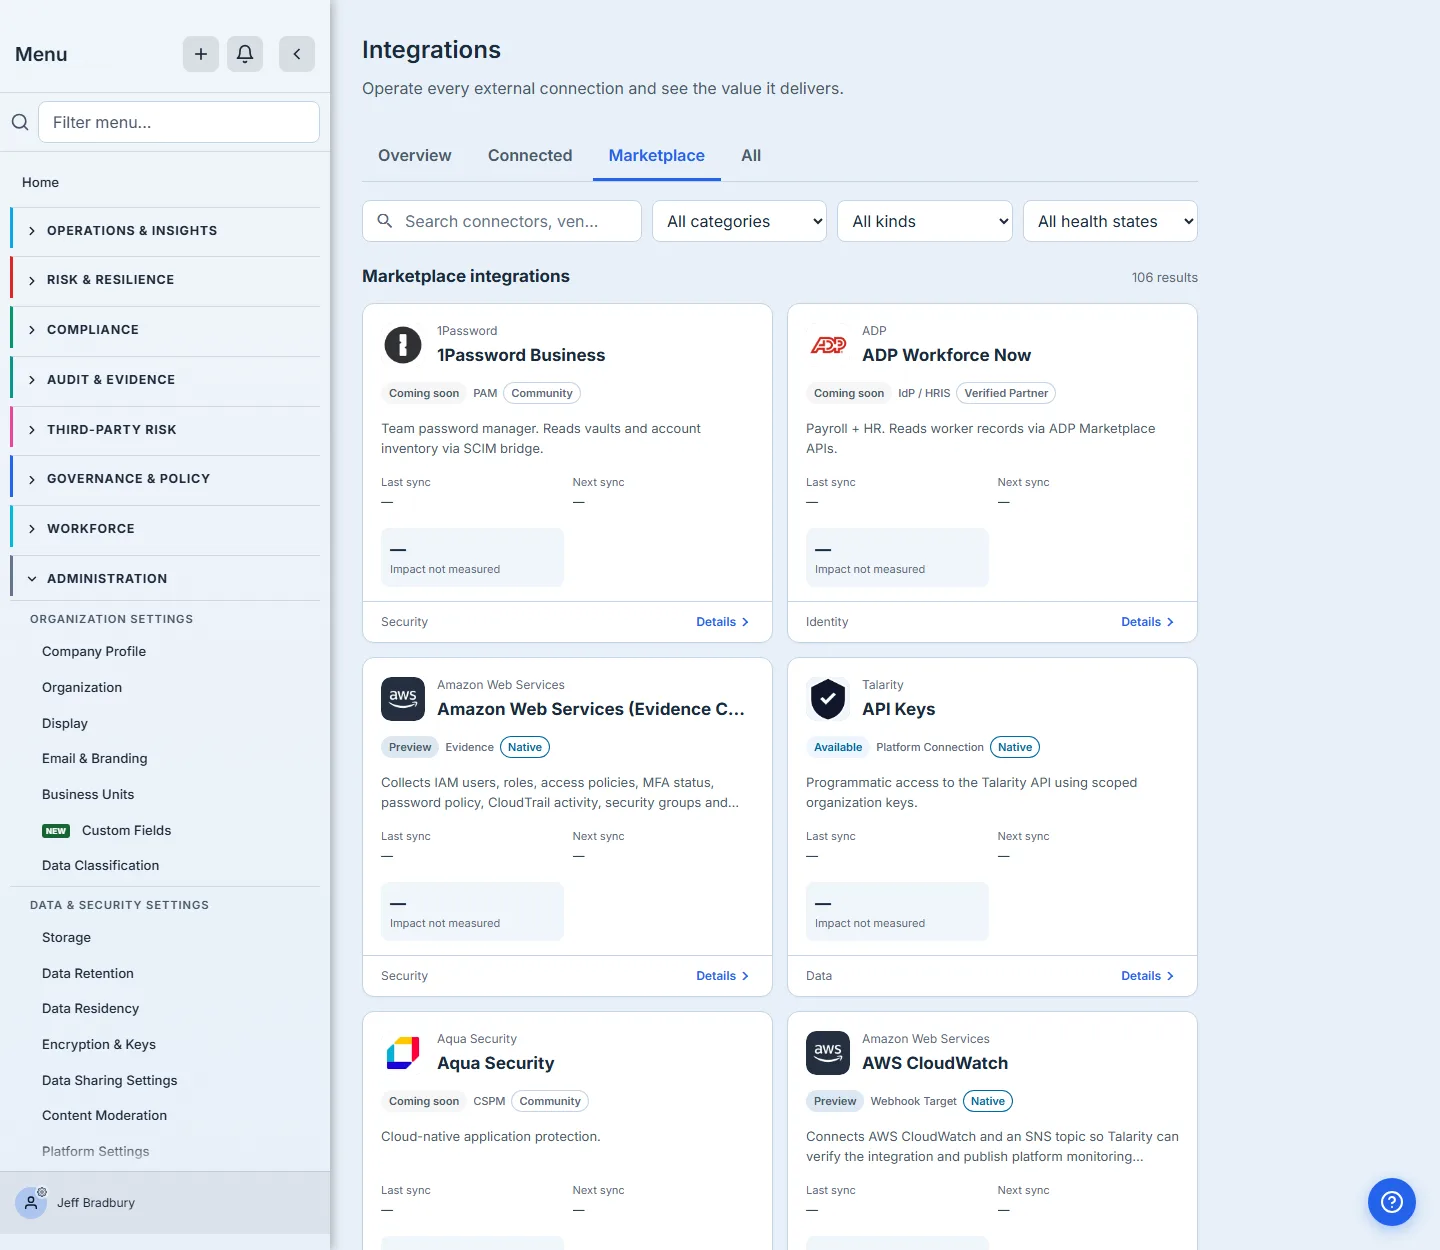Screen dimensions: 1440x1250
Task: Click the search magnifier icon beside Filter menu
Action: 20,122
